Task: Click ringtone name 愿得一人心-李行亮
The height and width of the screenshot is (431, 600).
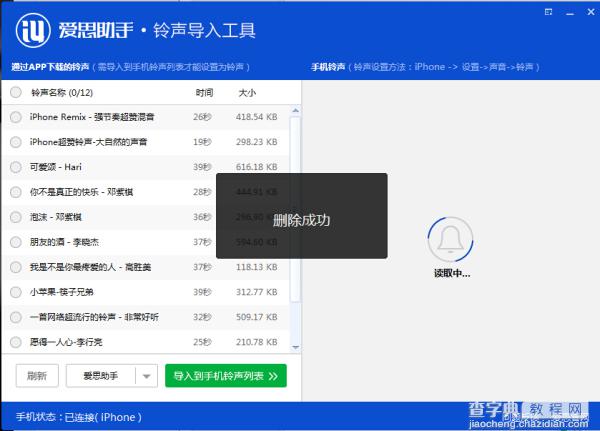Action: click(66, 342)
